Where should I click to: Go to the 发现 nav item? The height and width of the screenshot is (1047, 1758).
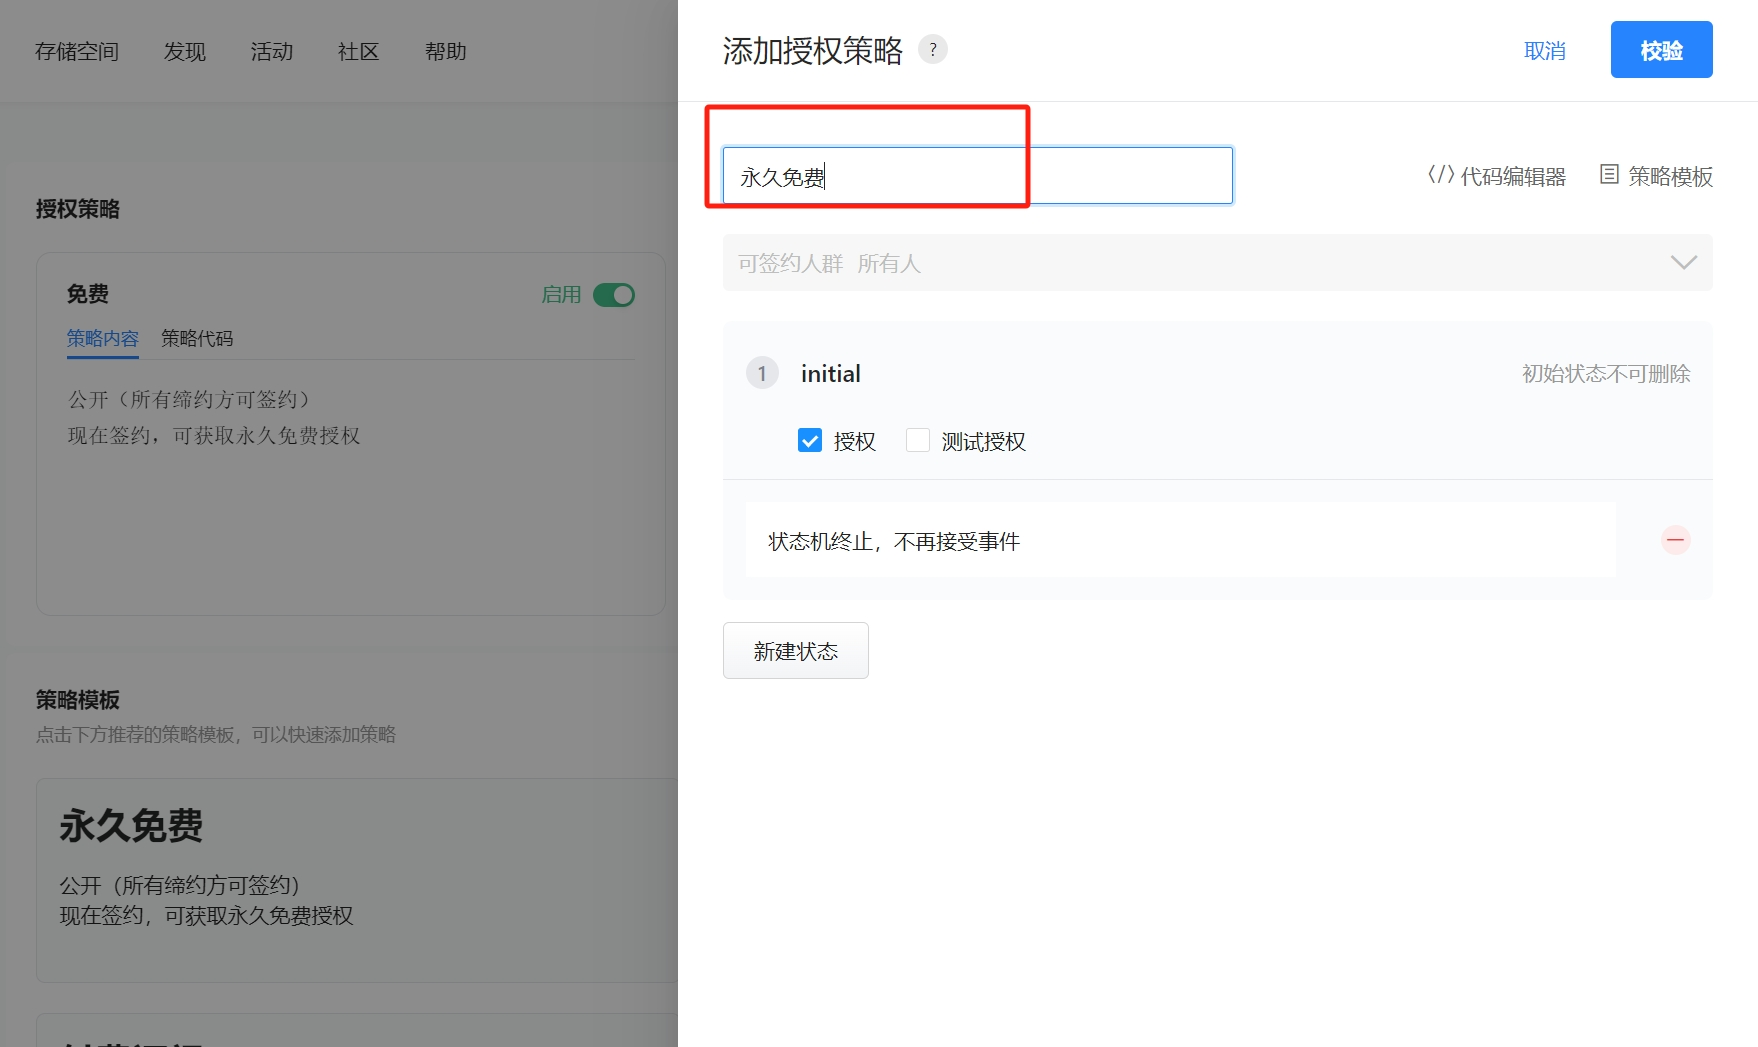point(185,51)
